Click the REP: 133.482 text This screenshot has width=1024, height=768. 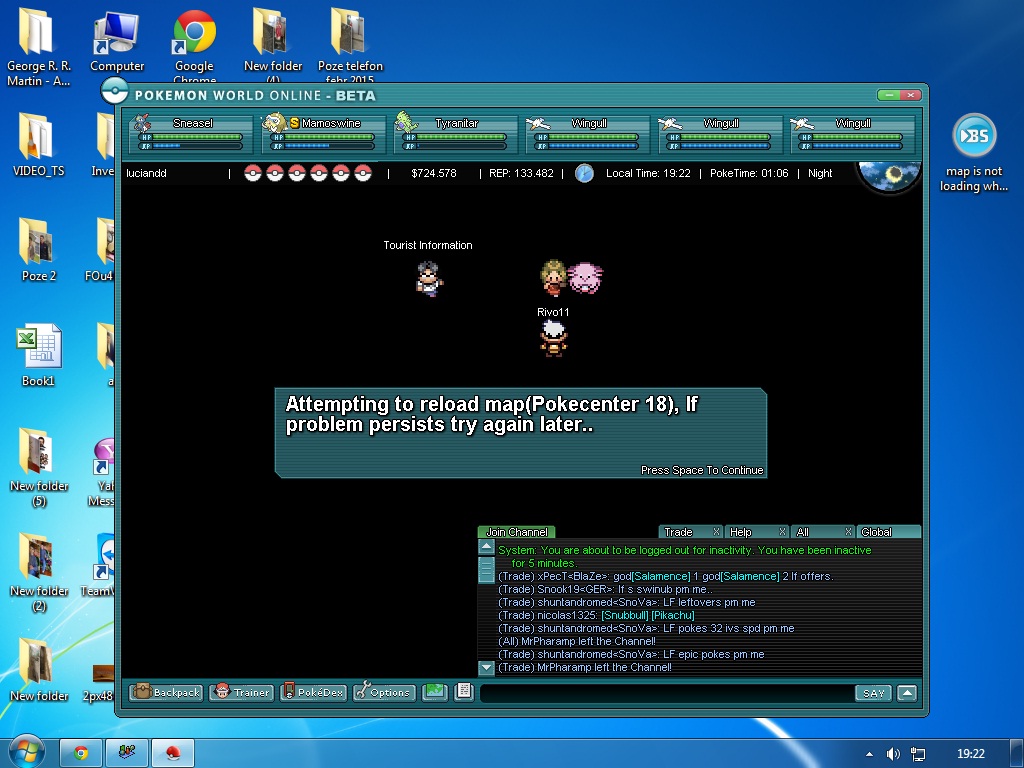click(520, 173)
